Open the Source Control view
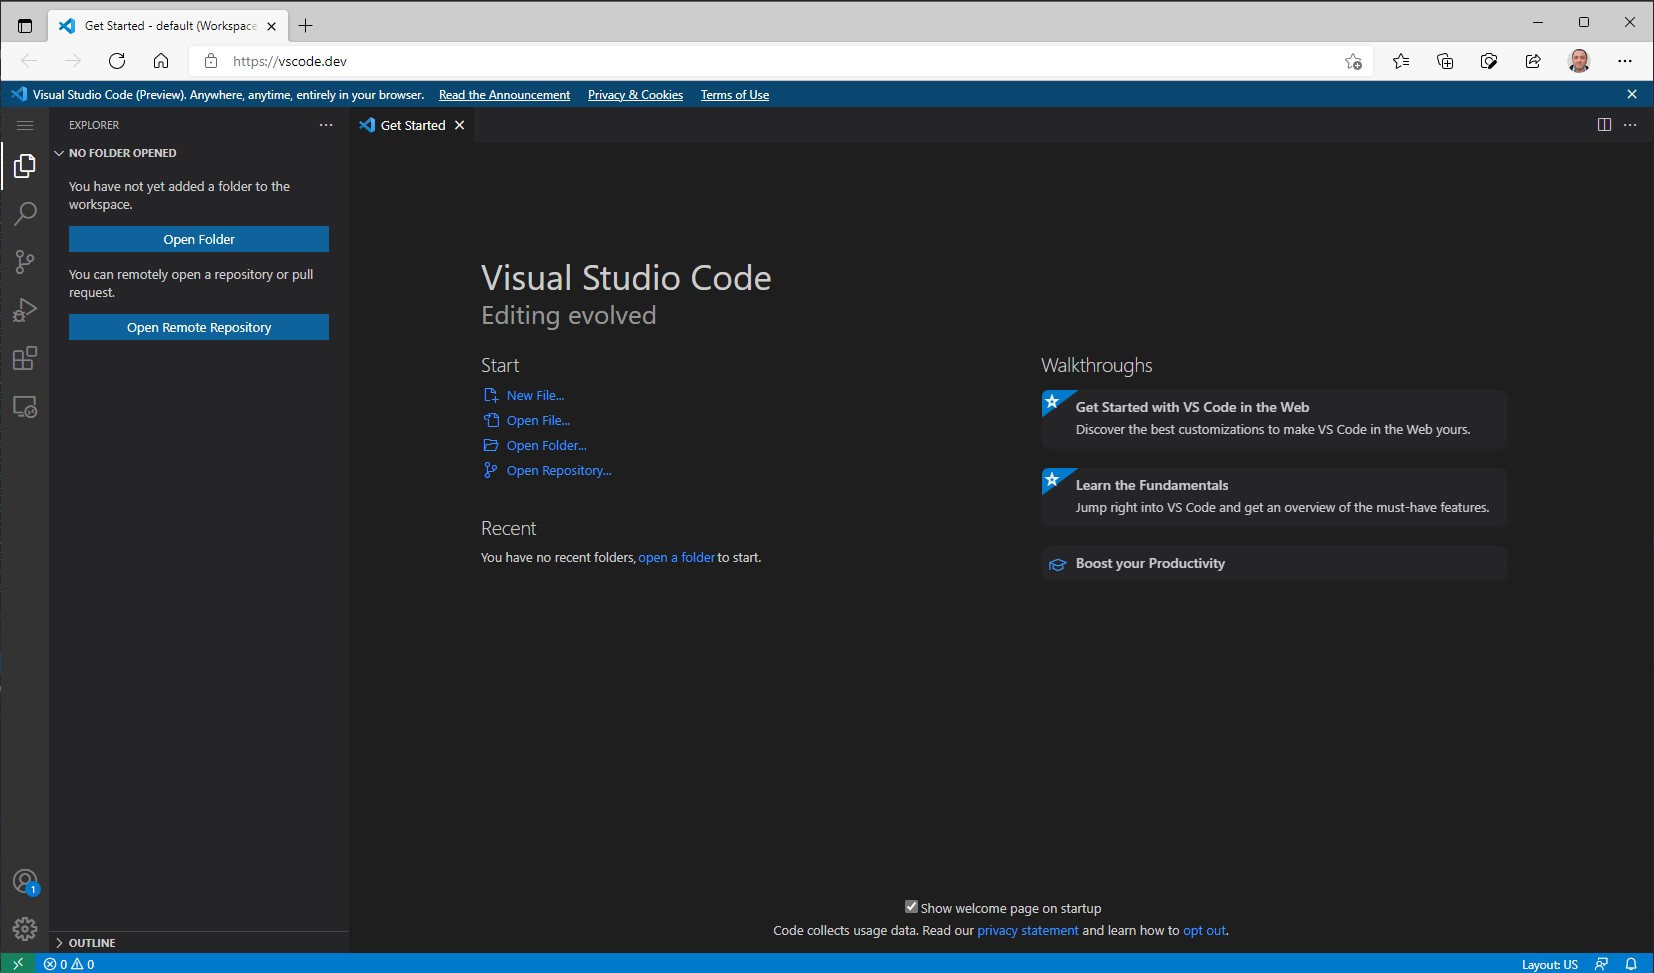The width and height of the screenshot is (1654, 973). [25, 262]
